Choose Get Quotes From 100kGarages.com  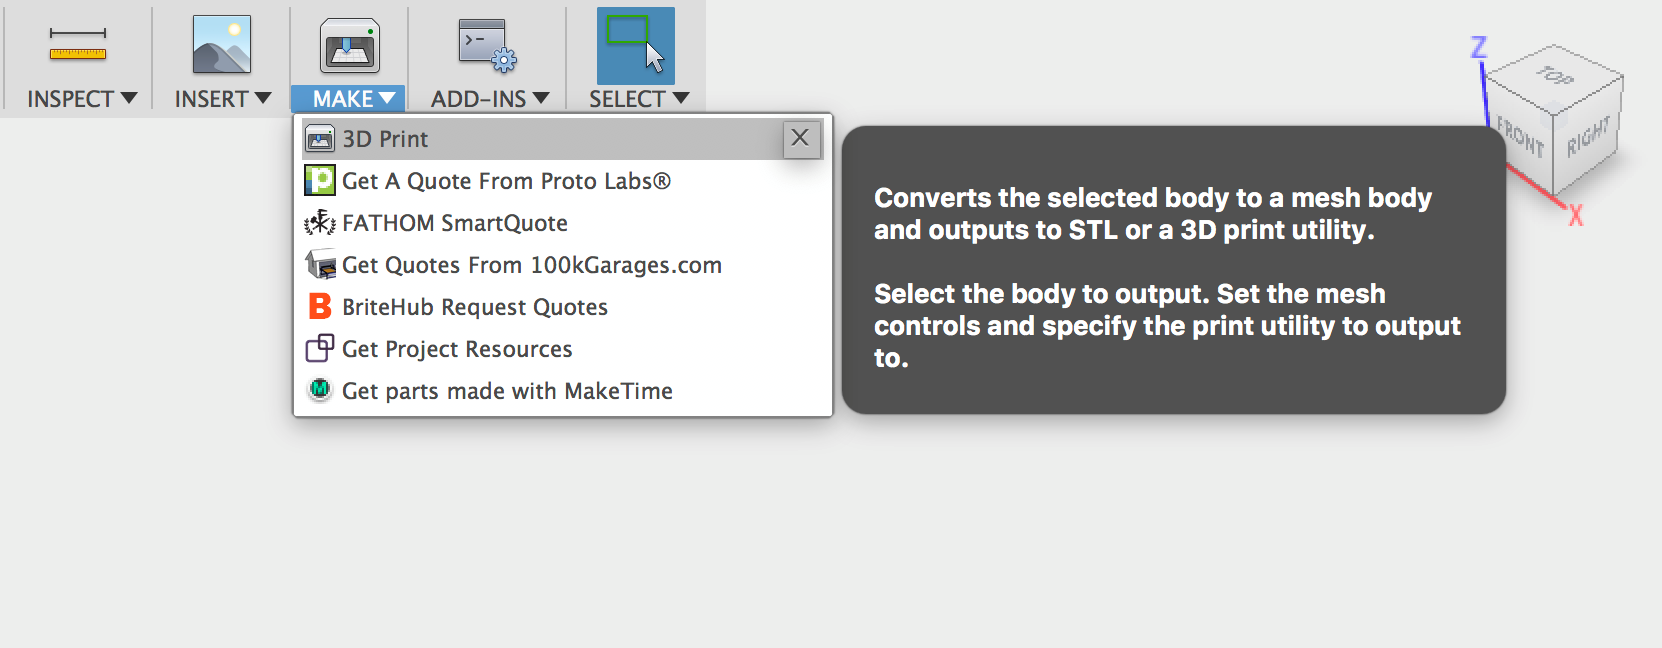[531, 265]
